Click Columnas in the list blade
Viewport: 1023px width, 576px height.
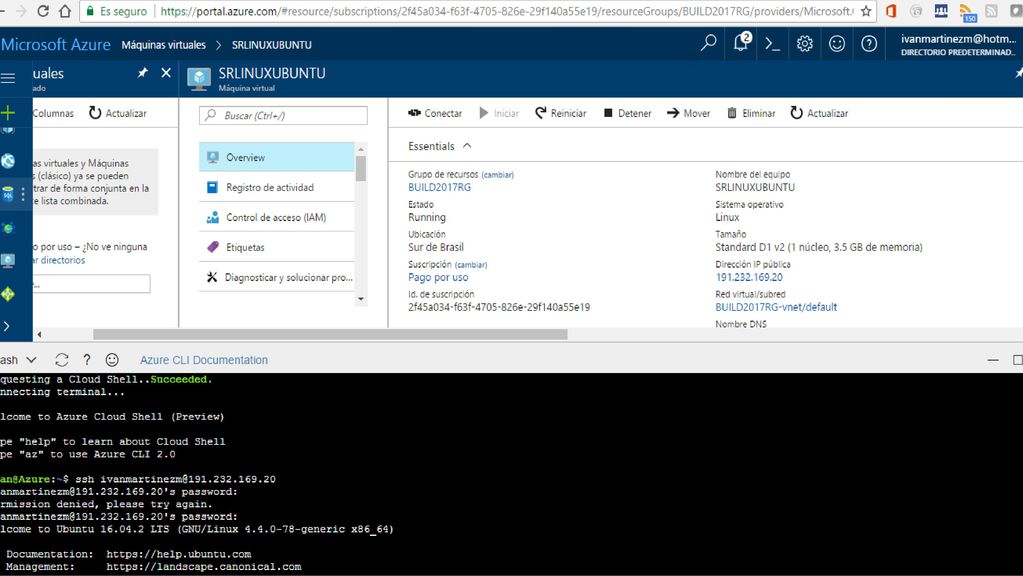[x=53, y=113]
